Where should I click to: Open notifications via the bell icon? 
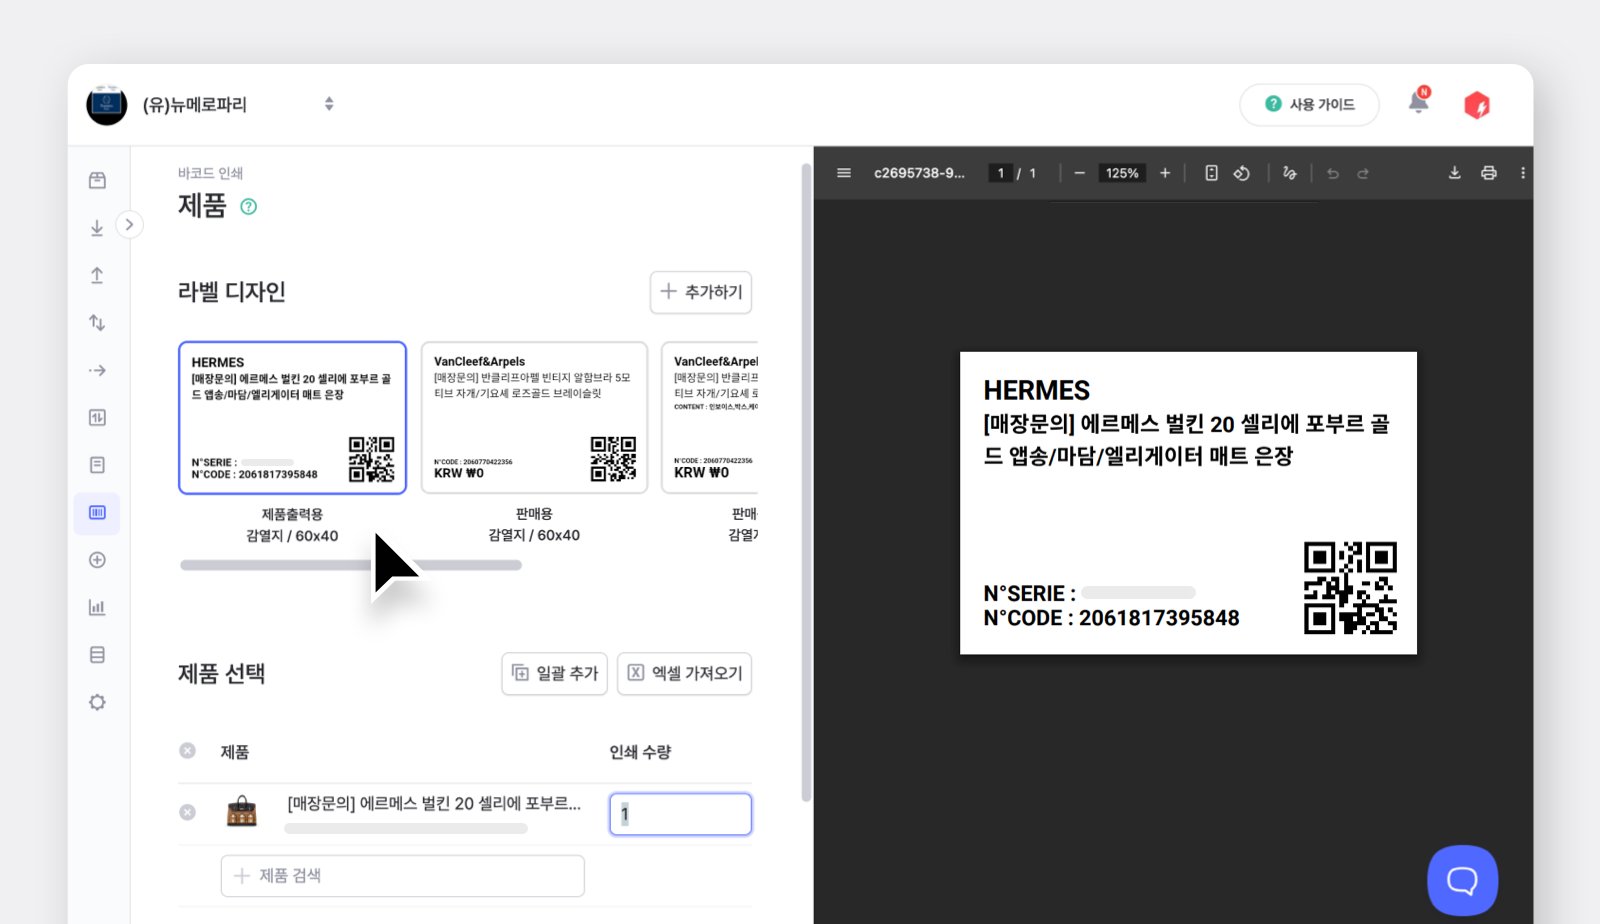(1419, 103)
